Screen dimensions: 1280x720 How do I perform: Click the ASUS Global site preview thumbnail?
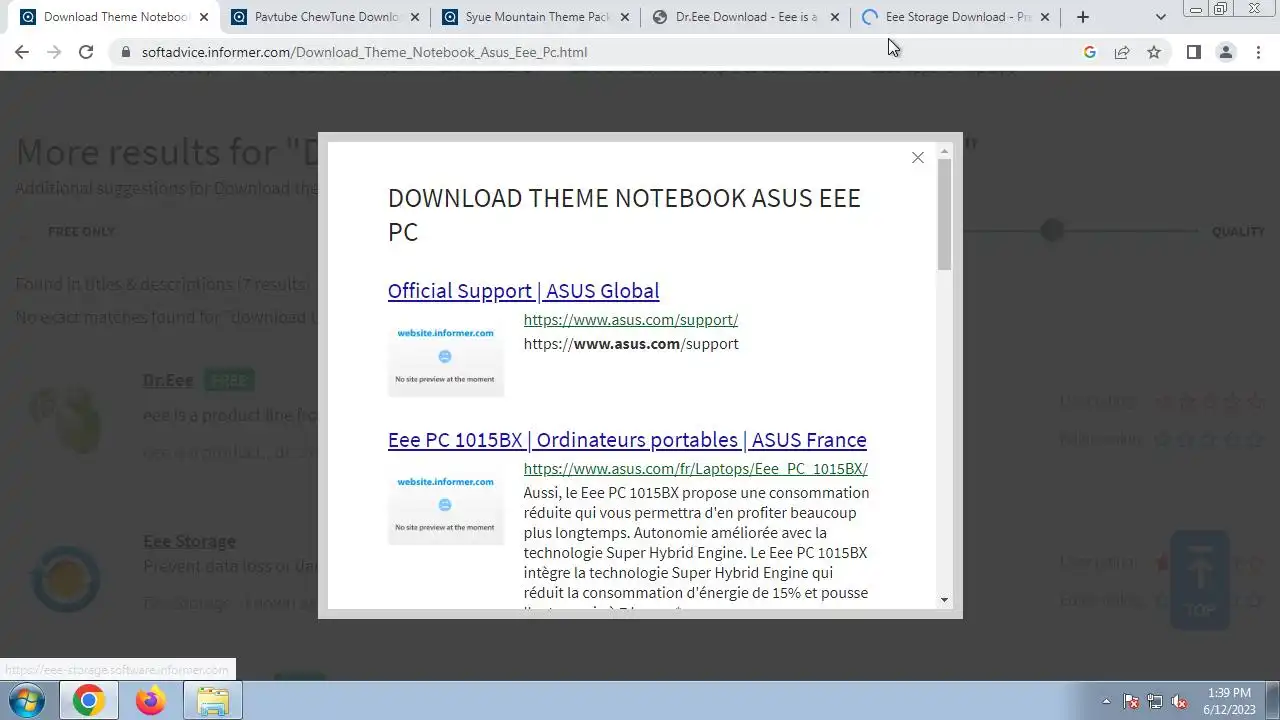(x=446, y=358)
